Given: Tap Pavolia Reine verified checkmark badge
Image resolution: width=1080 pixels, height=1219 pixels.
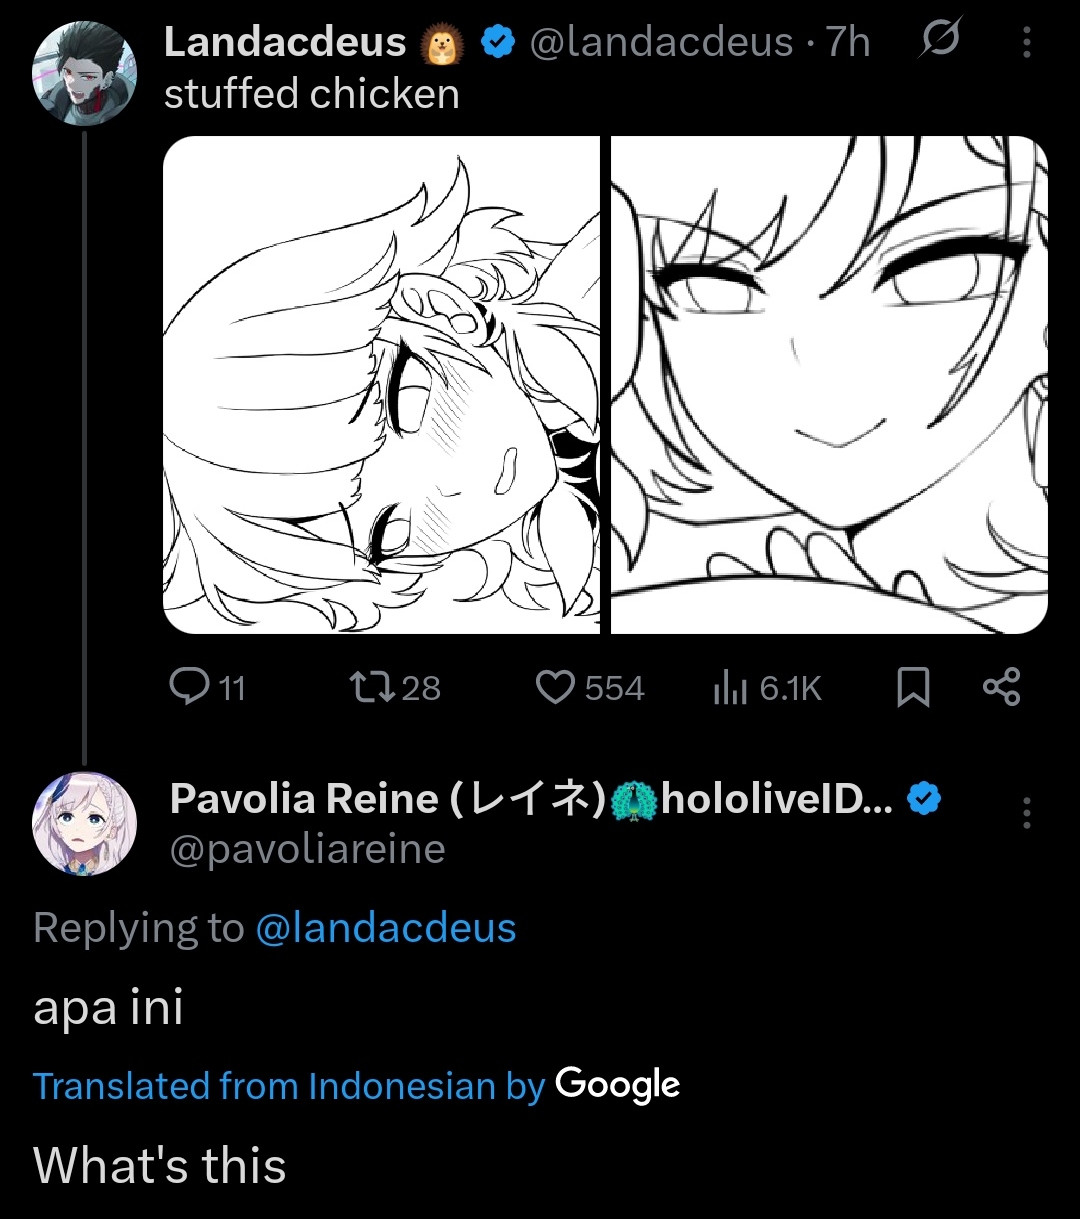Looking at the screenshot, I should click(x=924, y=799).
